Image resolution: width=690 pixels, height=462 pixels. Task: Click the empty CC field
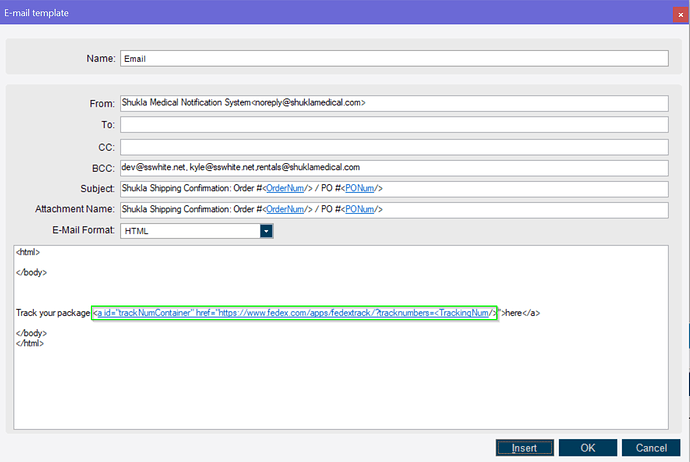point(394,147)
